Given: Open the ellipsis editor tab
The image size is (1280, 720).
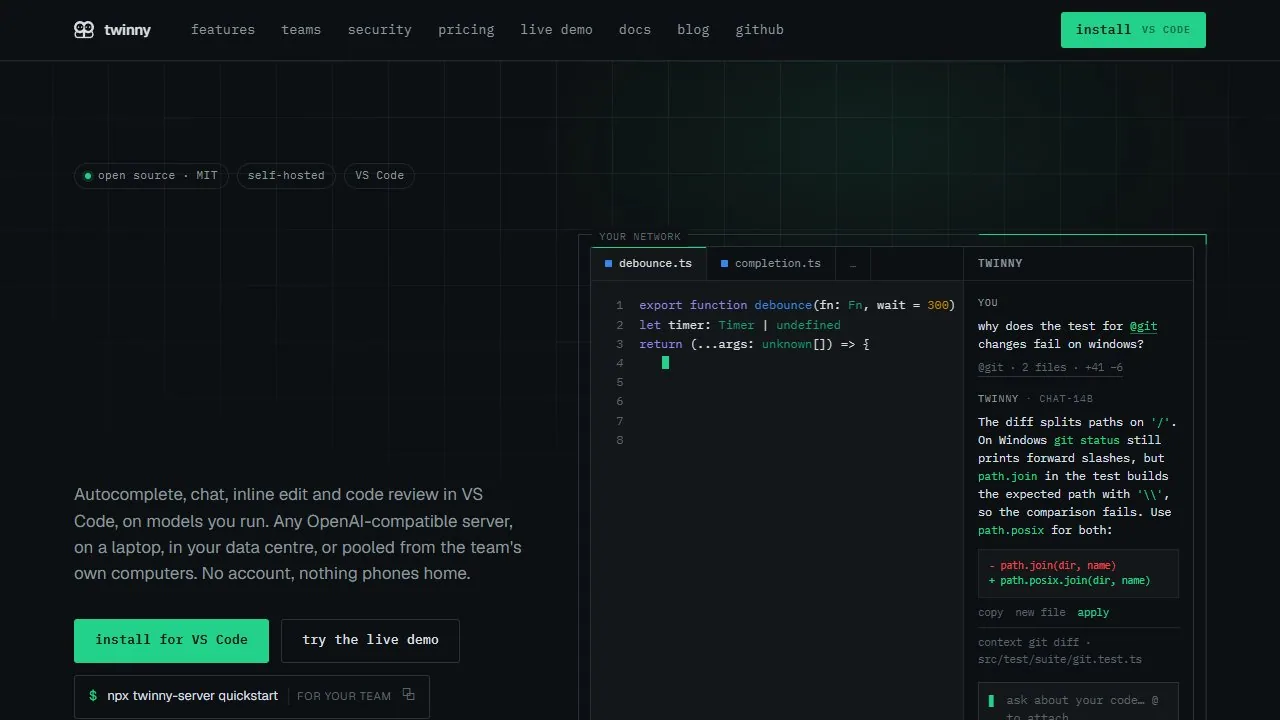Looking at the screenshot, I should pos(853,264).
